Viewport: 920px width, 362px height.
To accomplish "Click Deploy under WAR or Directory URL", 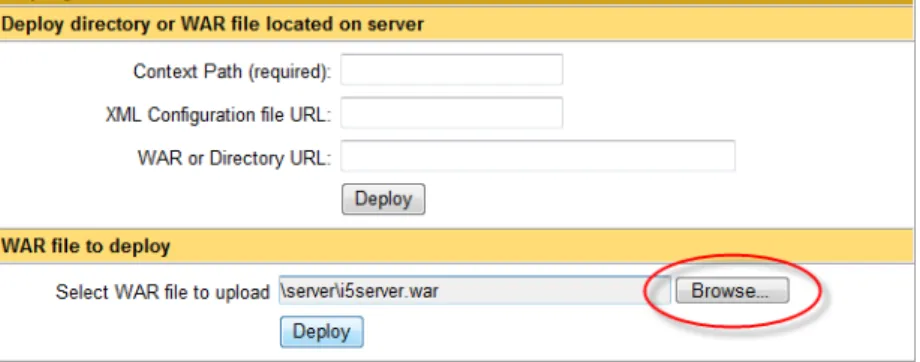I will click(x=383, y=199).
